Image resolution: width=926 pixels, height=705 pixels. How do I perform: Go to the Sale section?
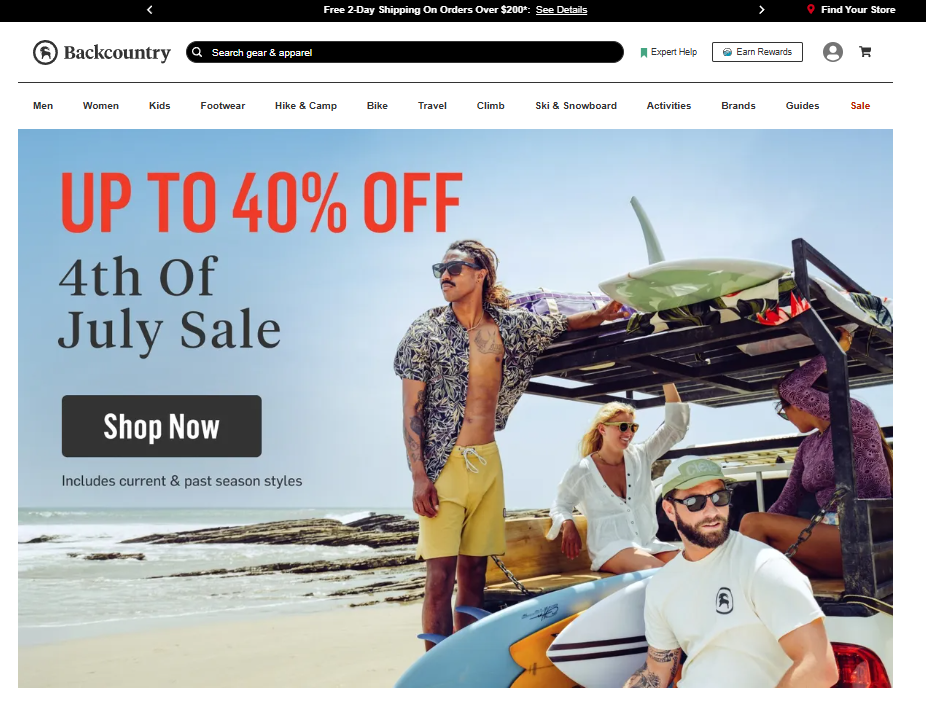tap(860, 106)
